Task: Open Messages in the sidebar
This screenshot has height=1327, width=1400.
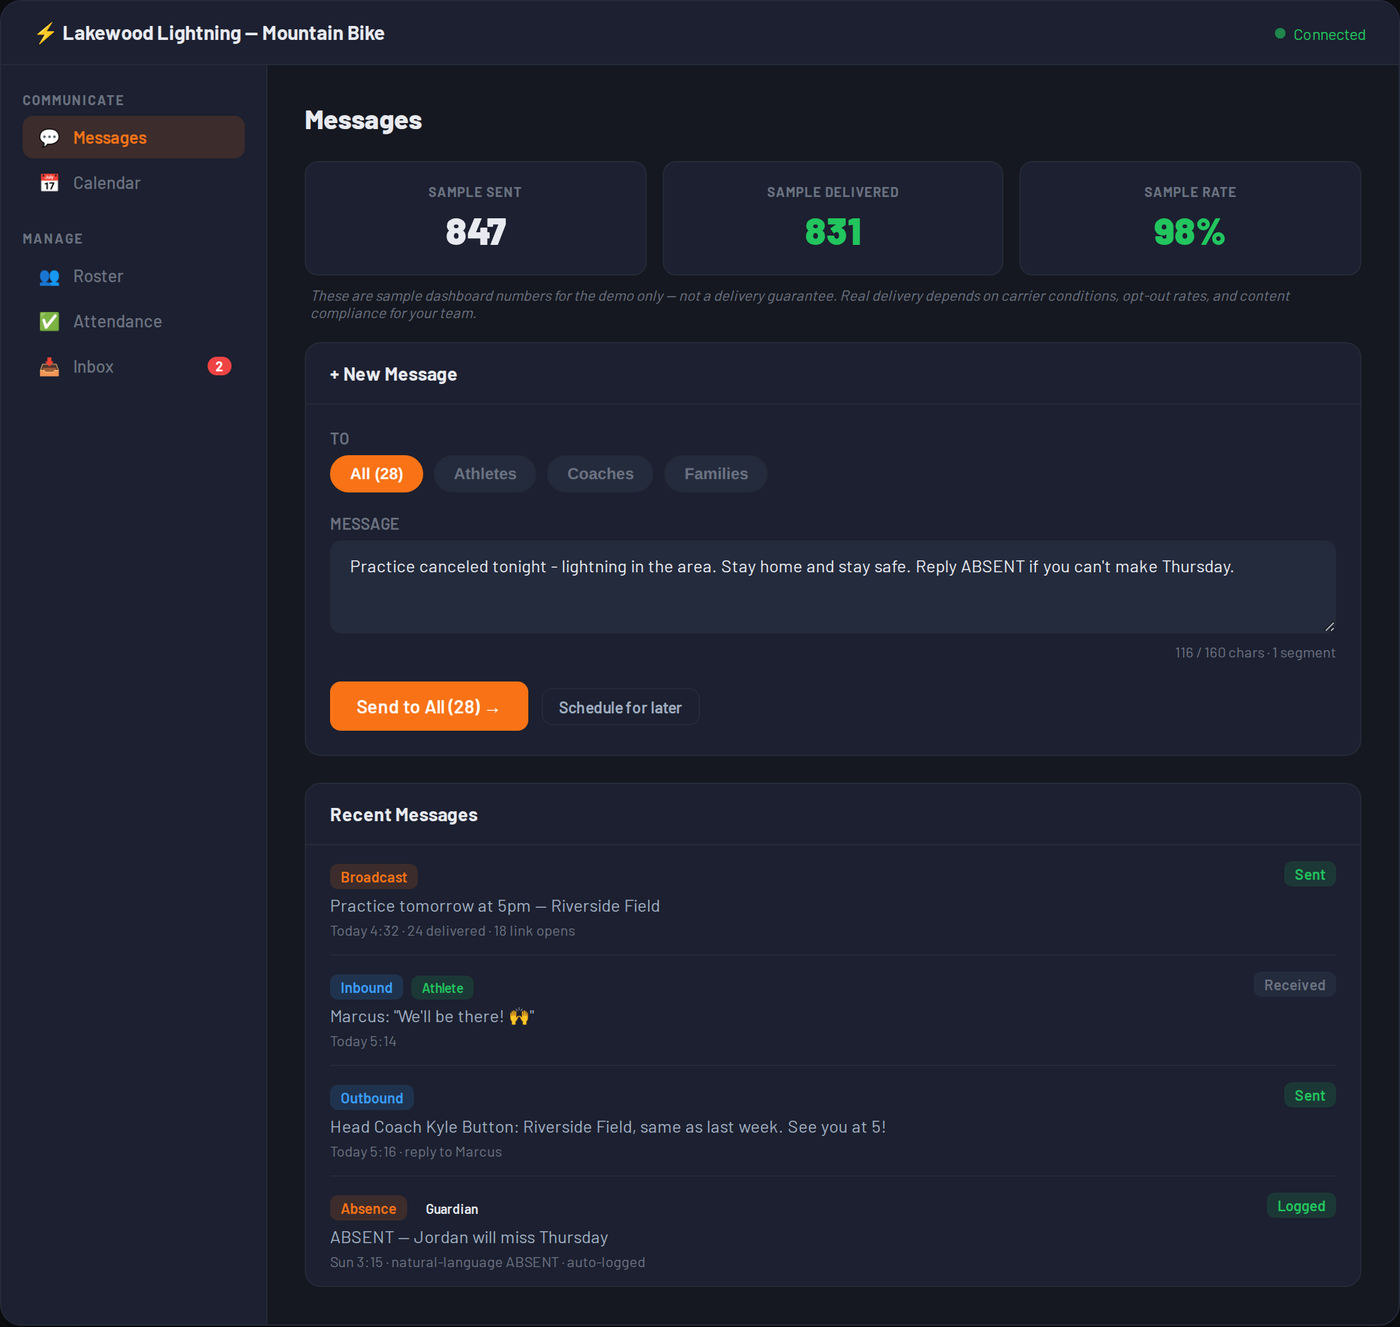Action: pyautogui.click(x=133, y=137)
